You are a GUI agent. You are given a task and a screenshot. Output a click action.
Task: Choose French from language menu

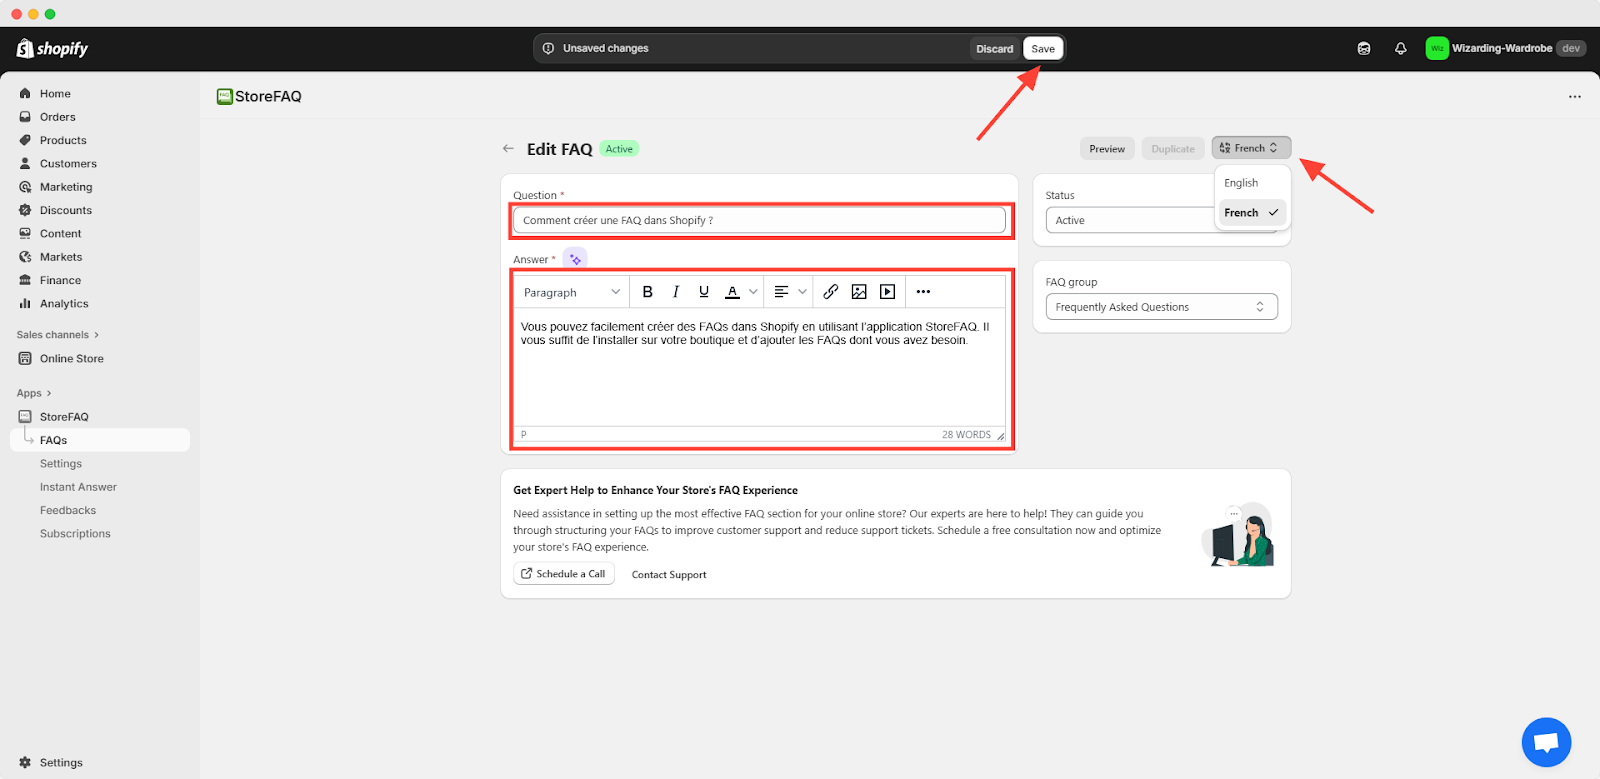point(1251,213)
